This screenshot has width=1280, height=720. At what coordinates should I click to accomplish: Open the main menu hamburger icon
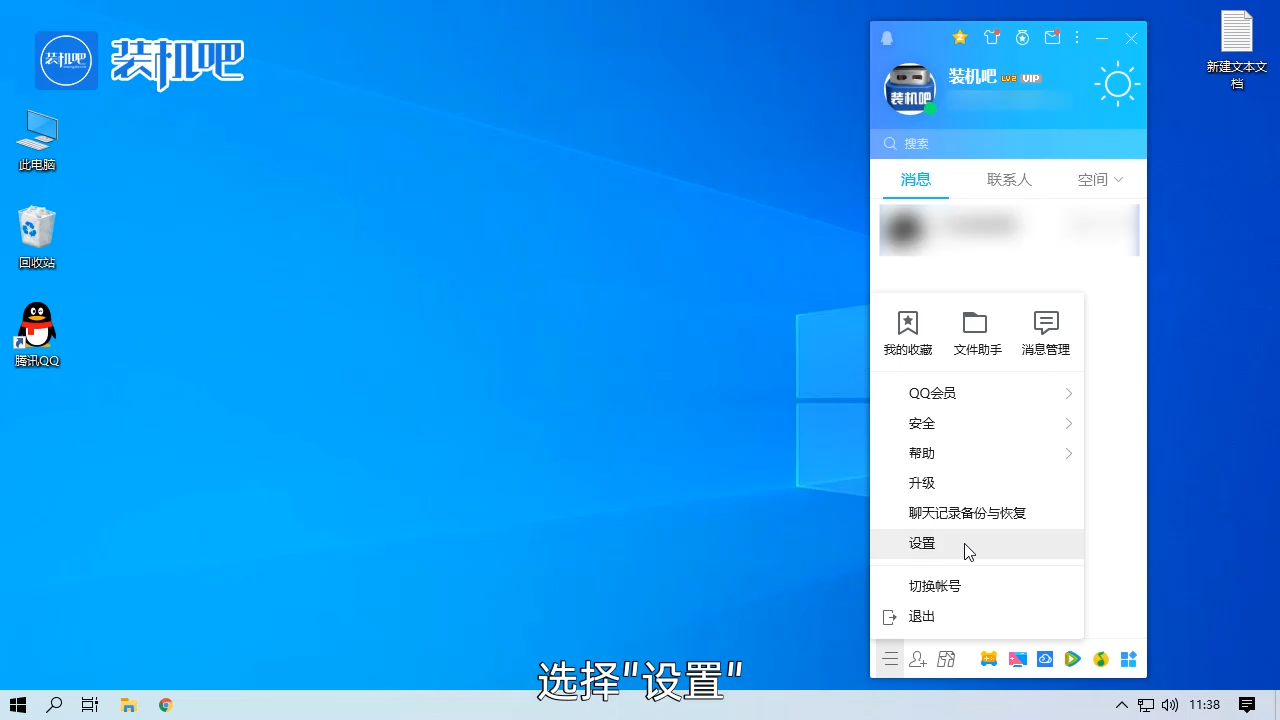pyautogui.click(x=890, y=659)
